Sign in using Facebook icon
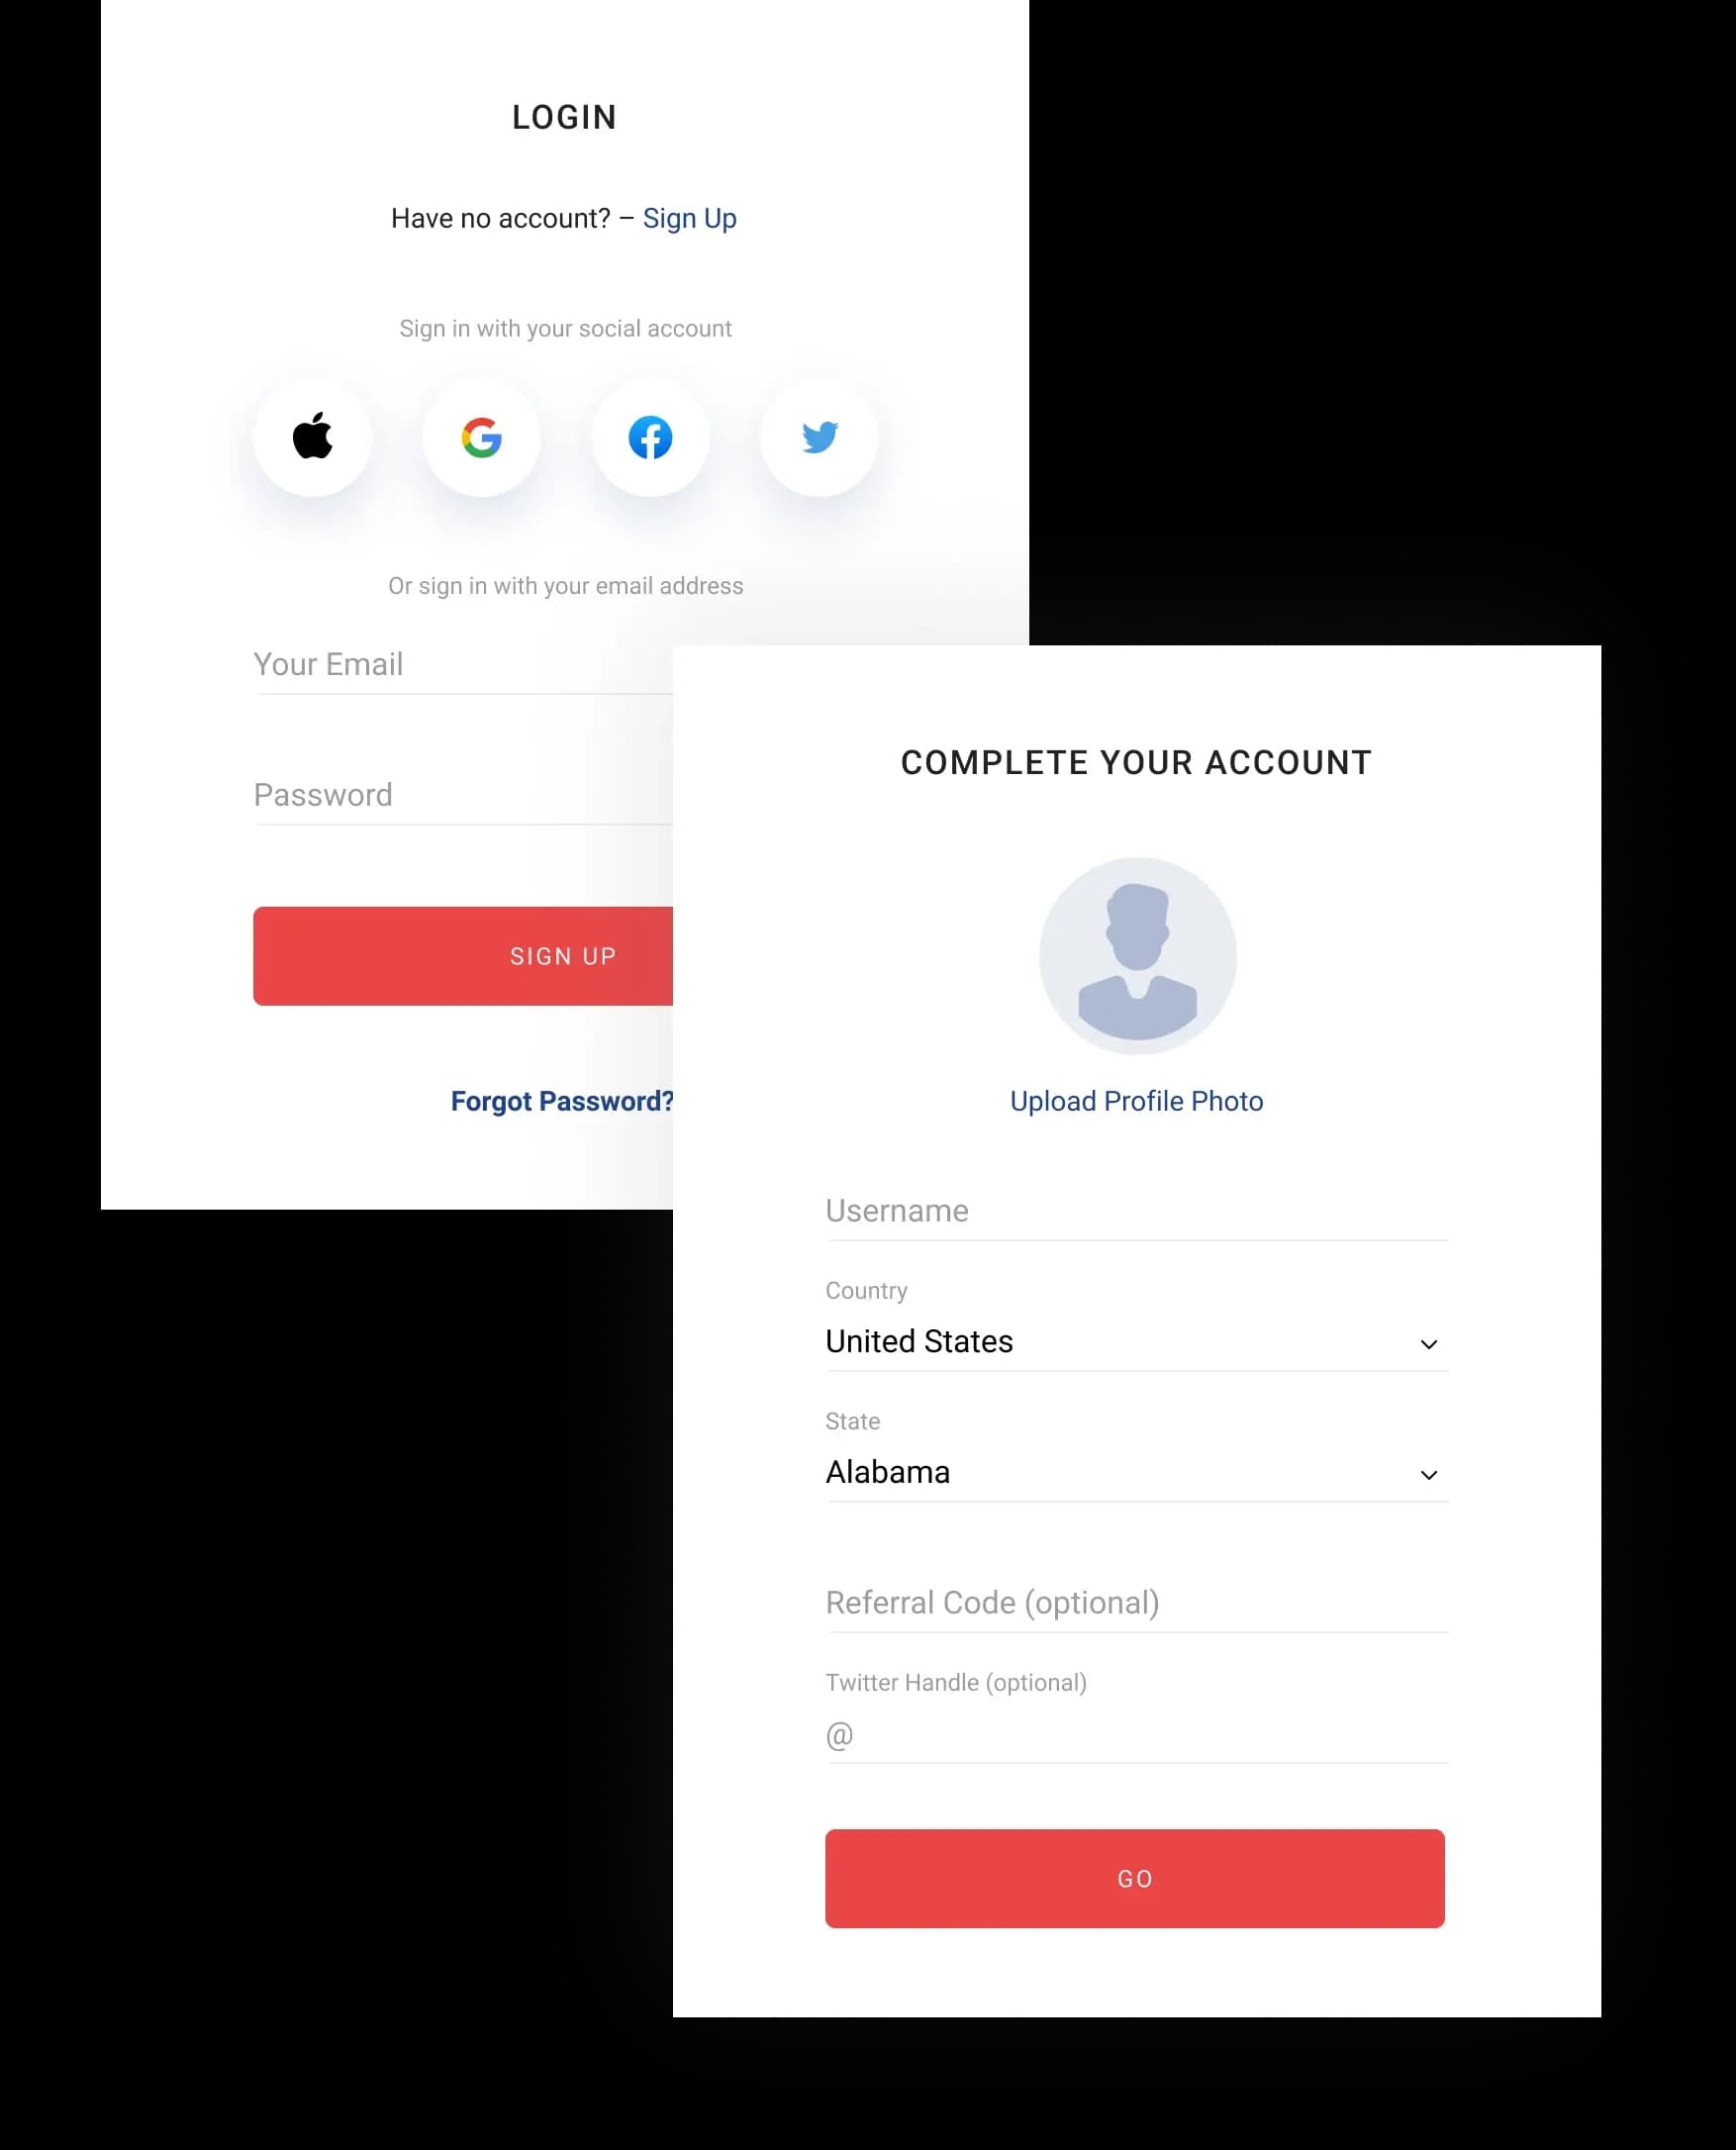Viewport: 1736px width, 2150px height. pyautogui.click(x=650, y=437)
